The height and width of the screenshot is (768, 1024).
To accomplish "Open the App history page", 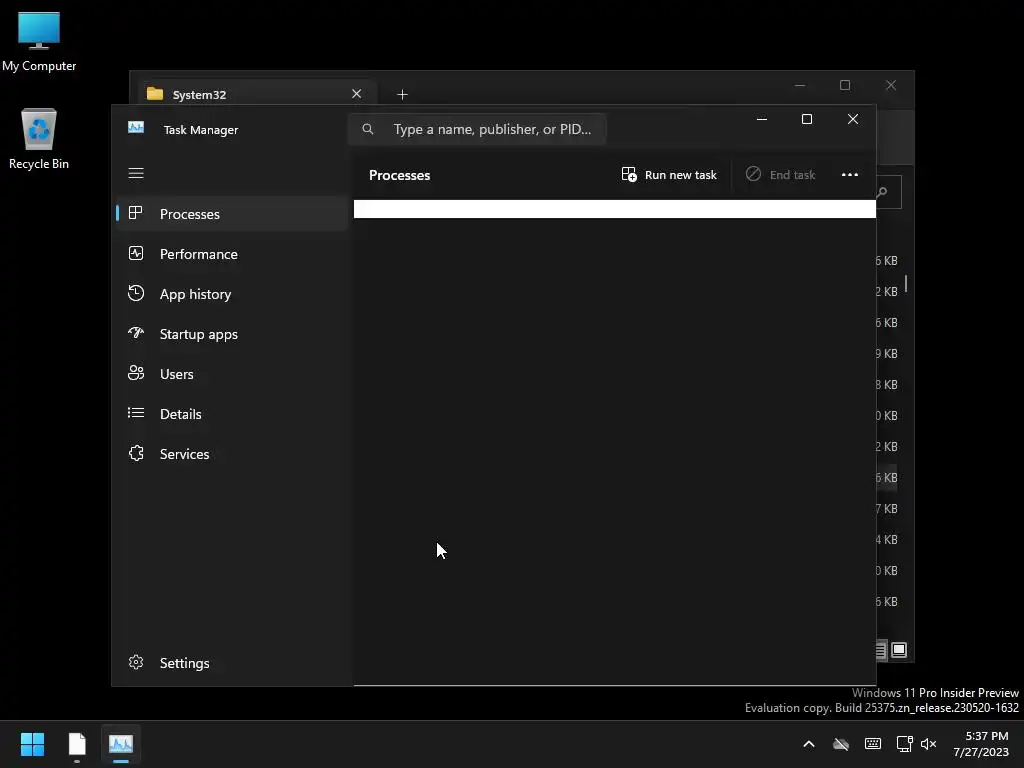I will tap(232, 294).
